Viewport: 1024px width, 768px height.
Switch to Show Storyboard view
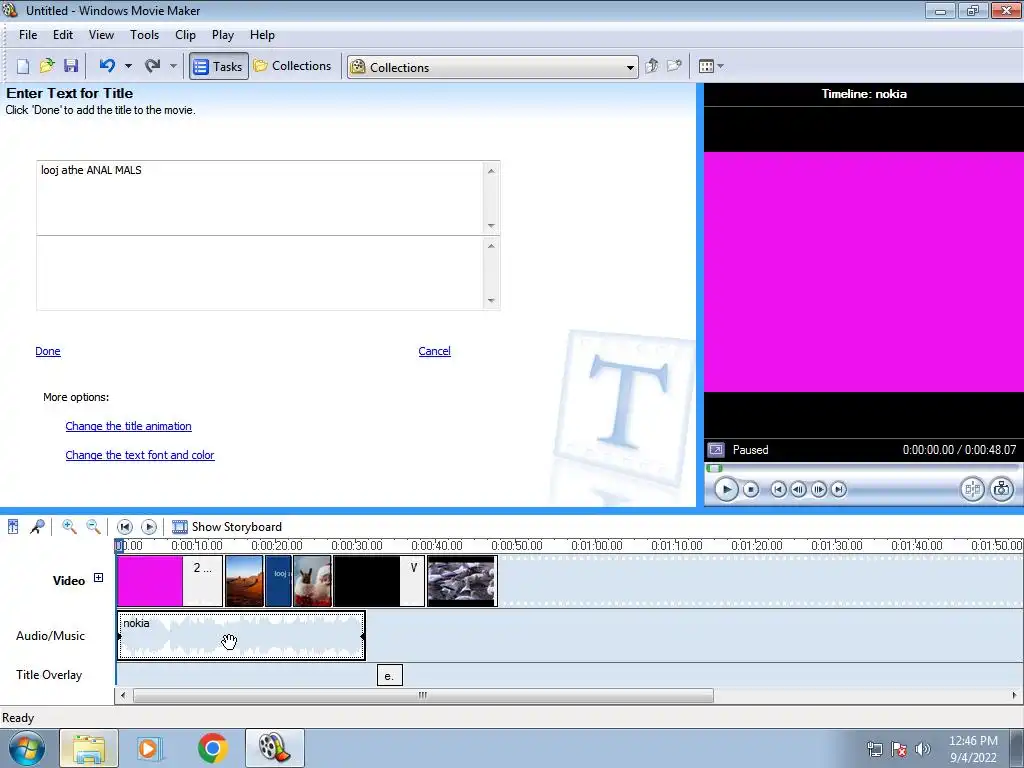coord(227,527)
